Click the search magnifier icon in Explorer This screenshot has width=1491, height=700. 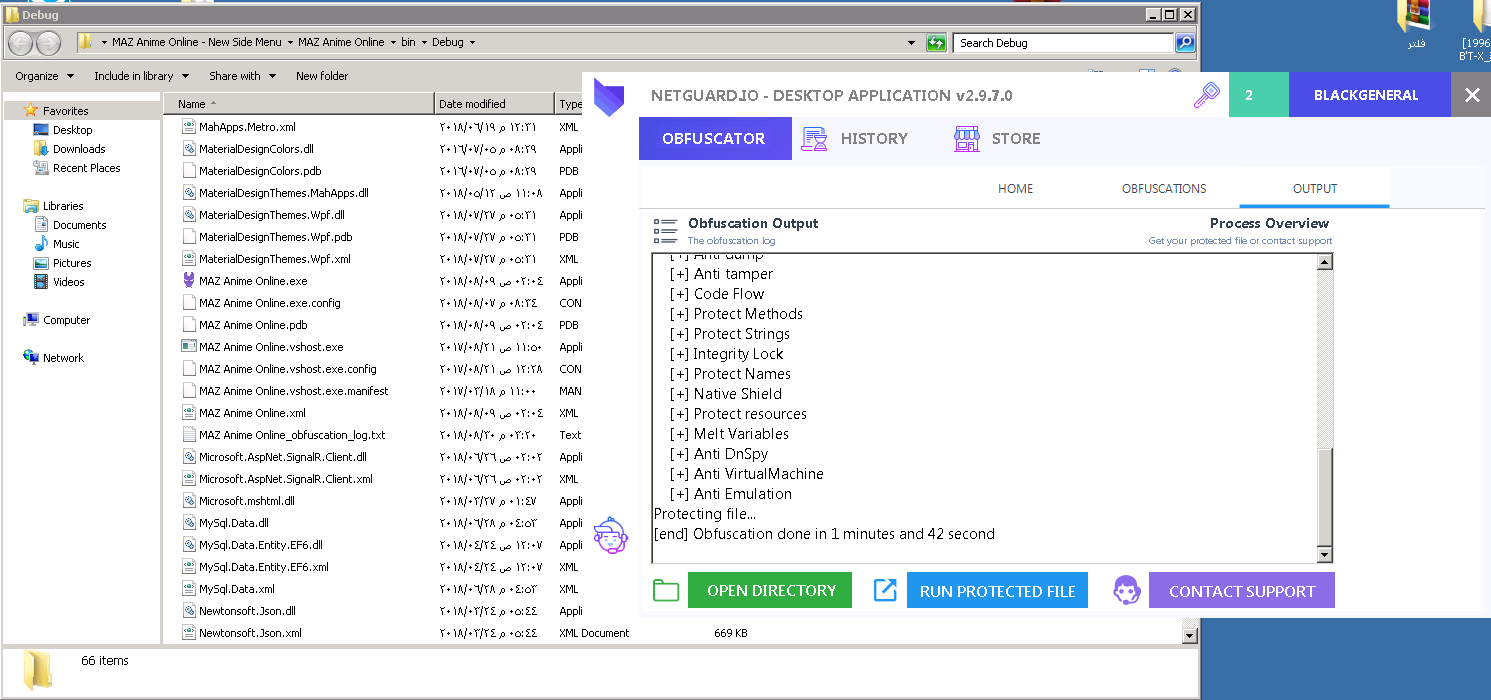tap(1184, 43)
